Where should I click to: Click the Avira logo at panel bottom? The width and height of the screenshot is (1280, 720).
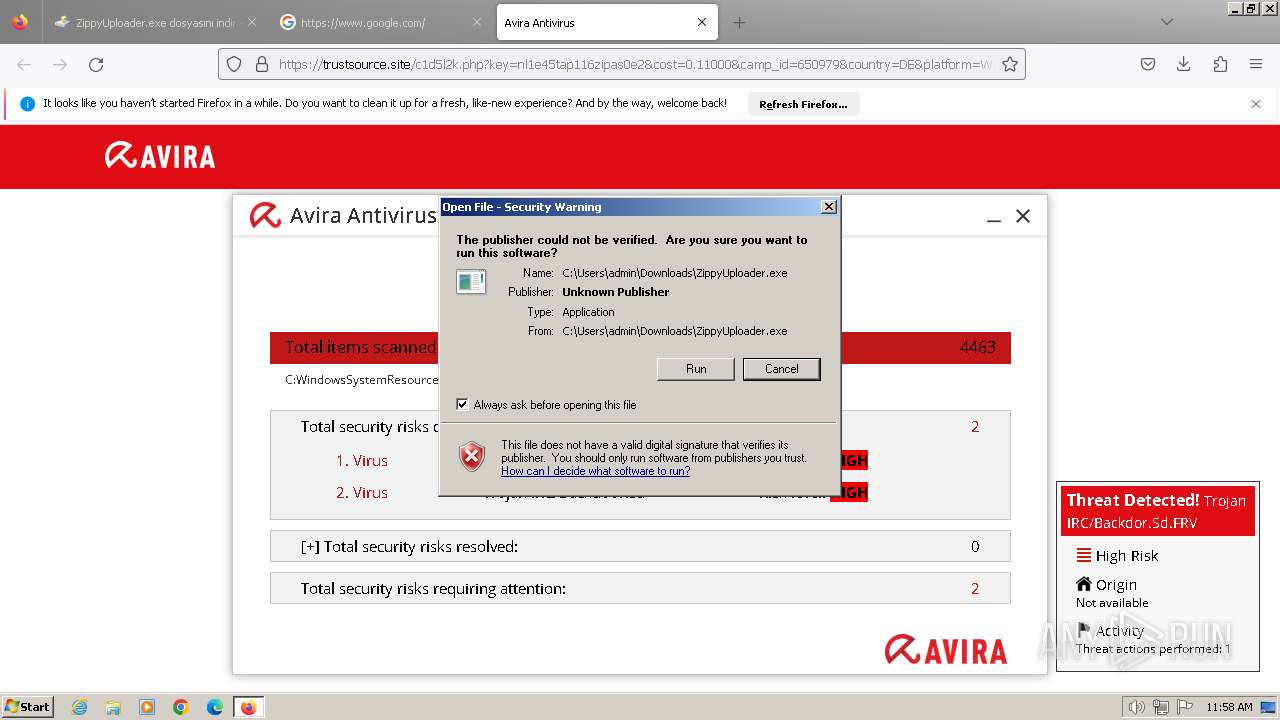click(946, 650)
